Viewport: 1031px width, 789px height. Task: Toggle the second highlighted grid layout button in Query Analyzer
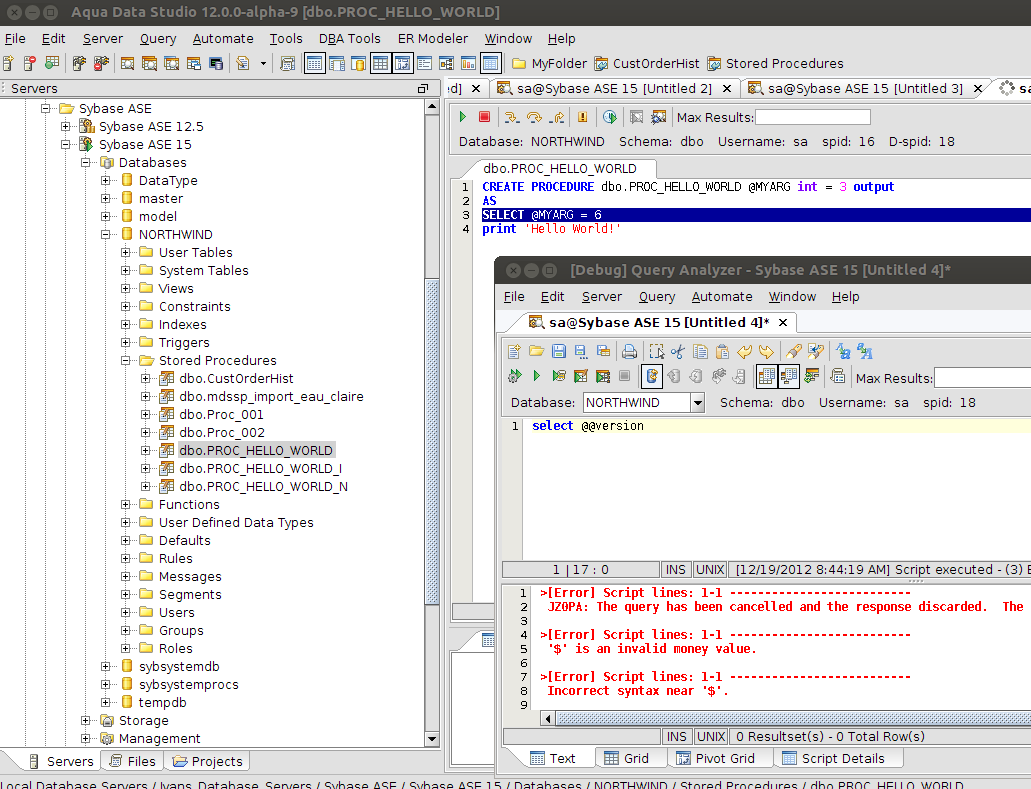click(788, 375)
